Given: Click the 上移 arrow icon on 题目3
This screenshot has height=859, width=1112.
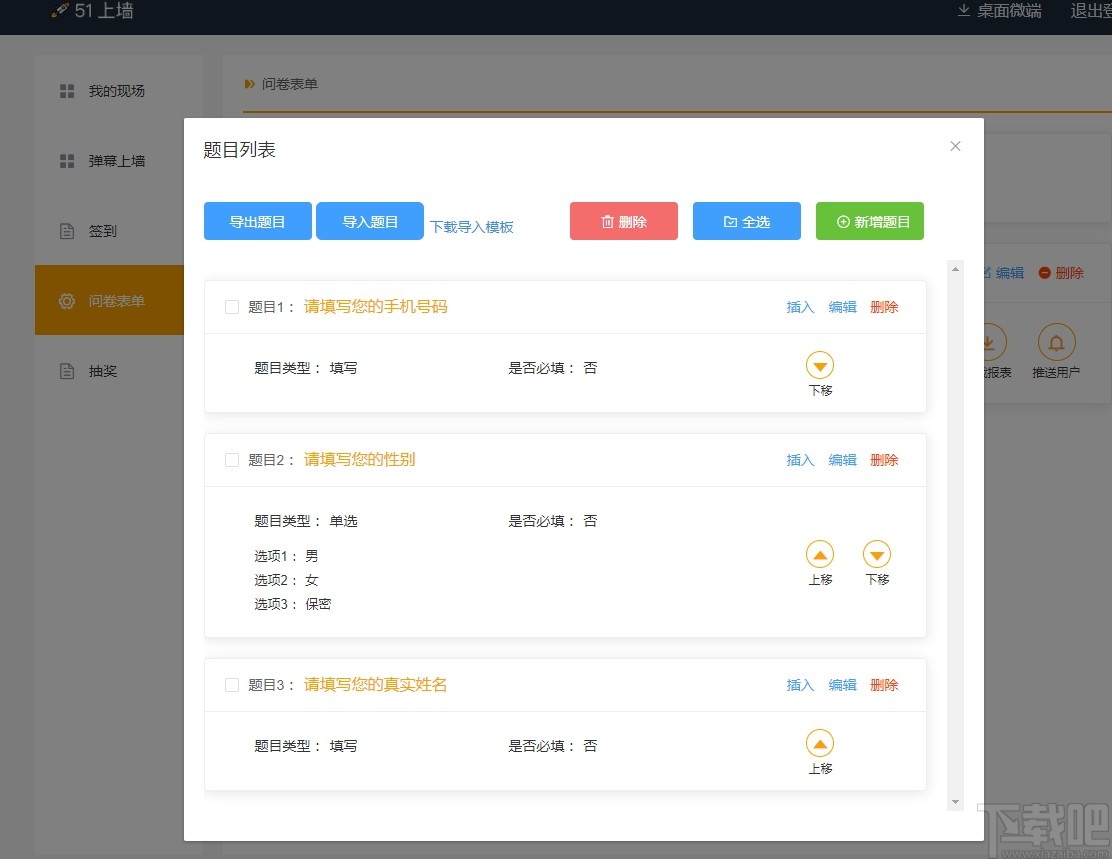Looking at the screenshot, I should 820,742.
